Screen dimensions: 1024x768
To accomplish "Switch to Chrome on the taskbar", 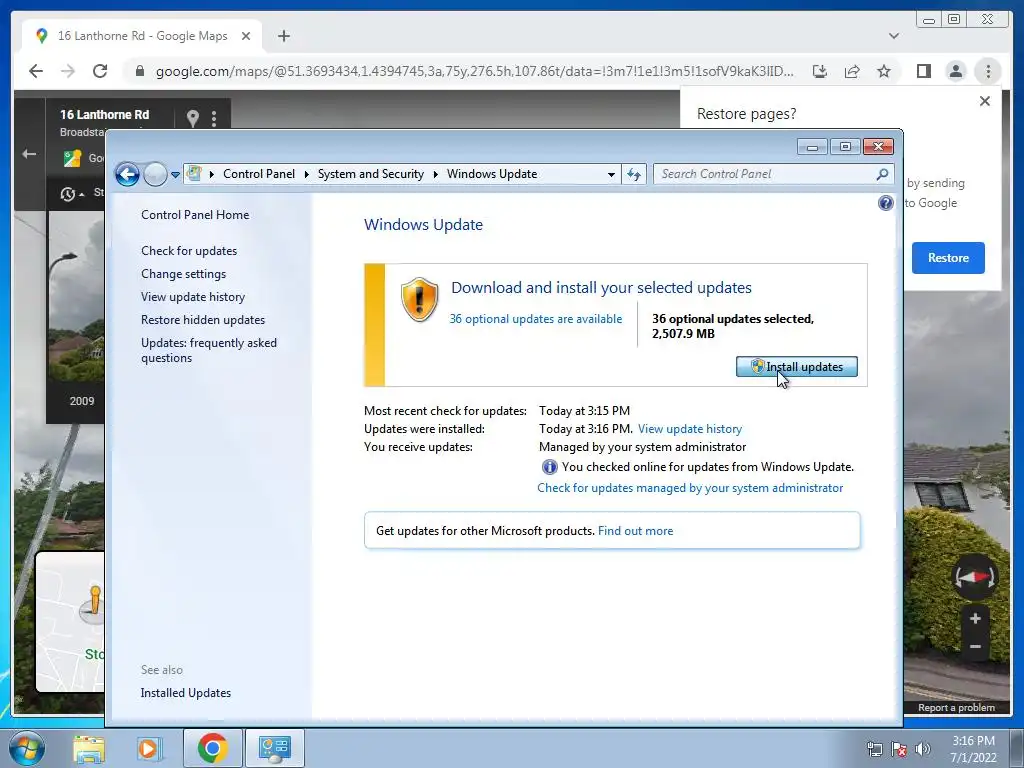I will click(212, 748).
